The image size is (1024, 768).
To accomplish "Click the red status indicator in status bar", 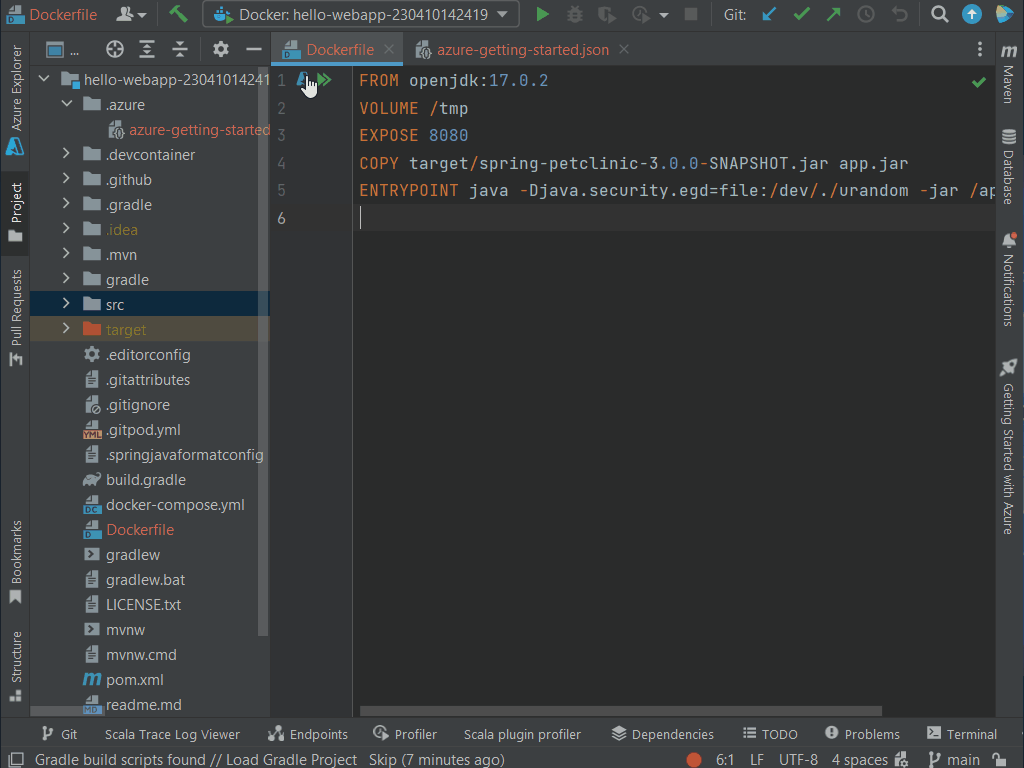I will 694,760.
